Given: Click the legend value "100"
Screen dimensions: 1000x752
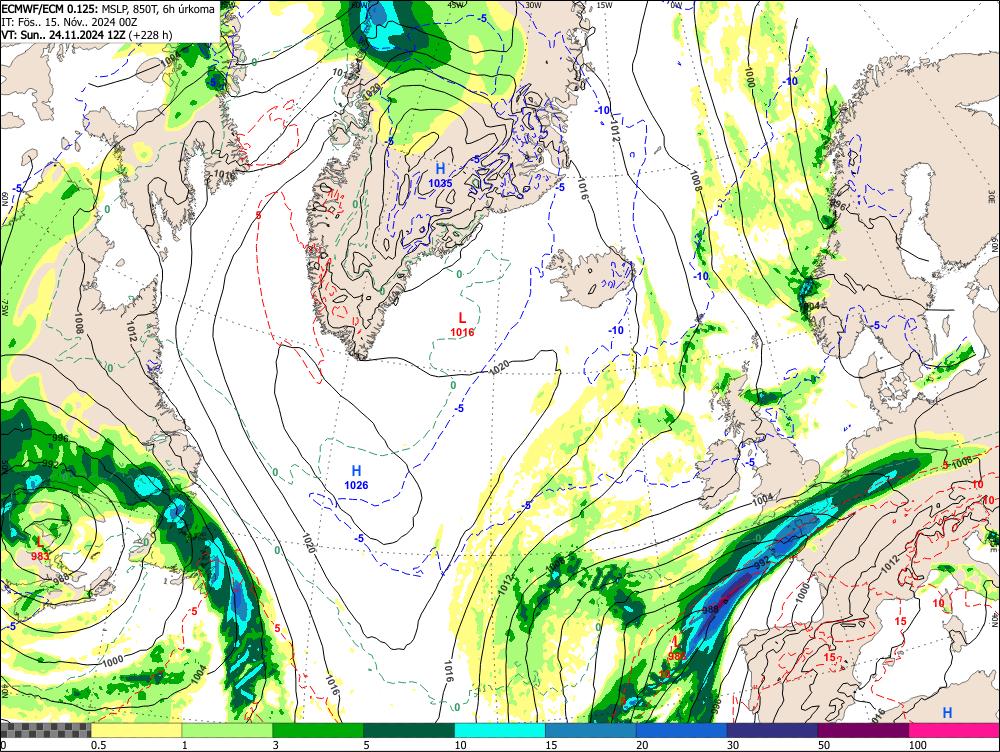Looking at the screenshot, I should tap(918, 745).
